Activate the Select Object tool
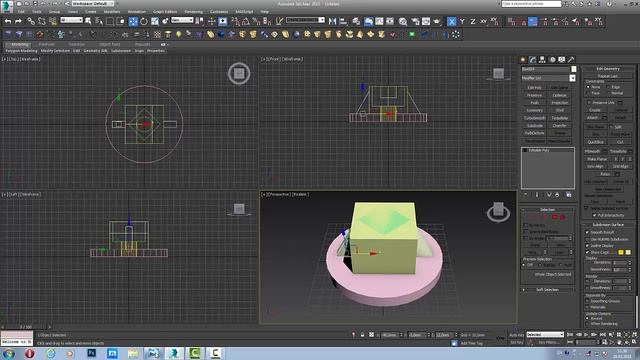This screenshot has width=640, height=360. click(x=88, y=21)
